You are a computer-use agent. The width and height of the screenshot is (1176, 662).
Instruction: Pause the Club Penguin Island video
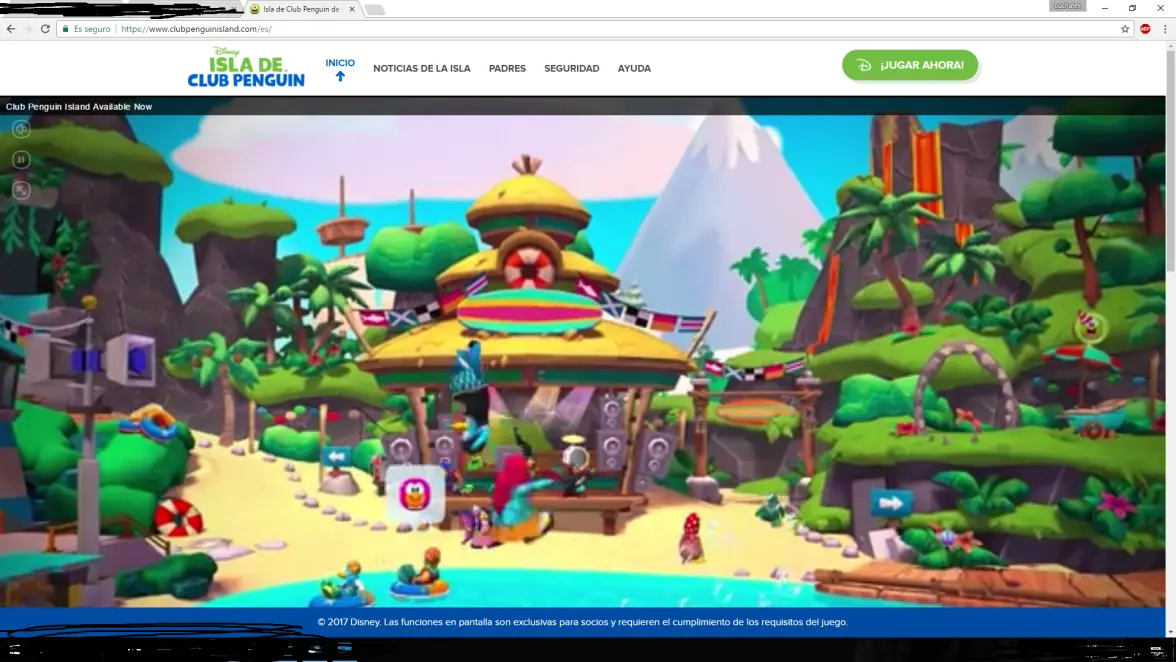(x=21, y=160)
